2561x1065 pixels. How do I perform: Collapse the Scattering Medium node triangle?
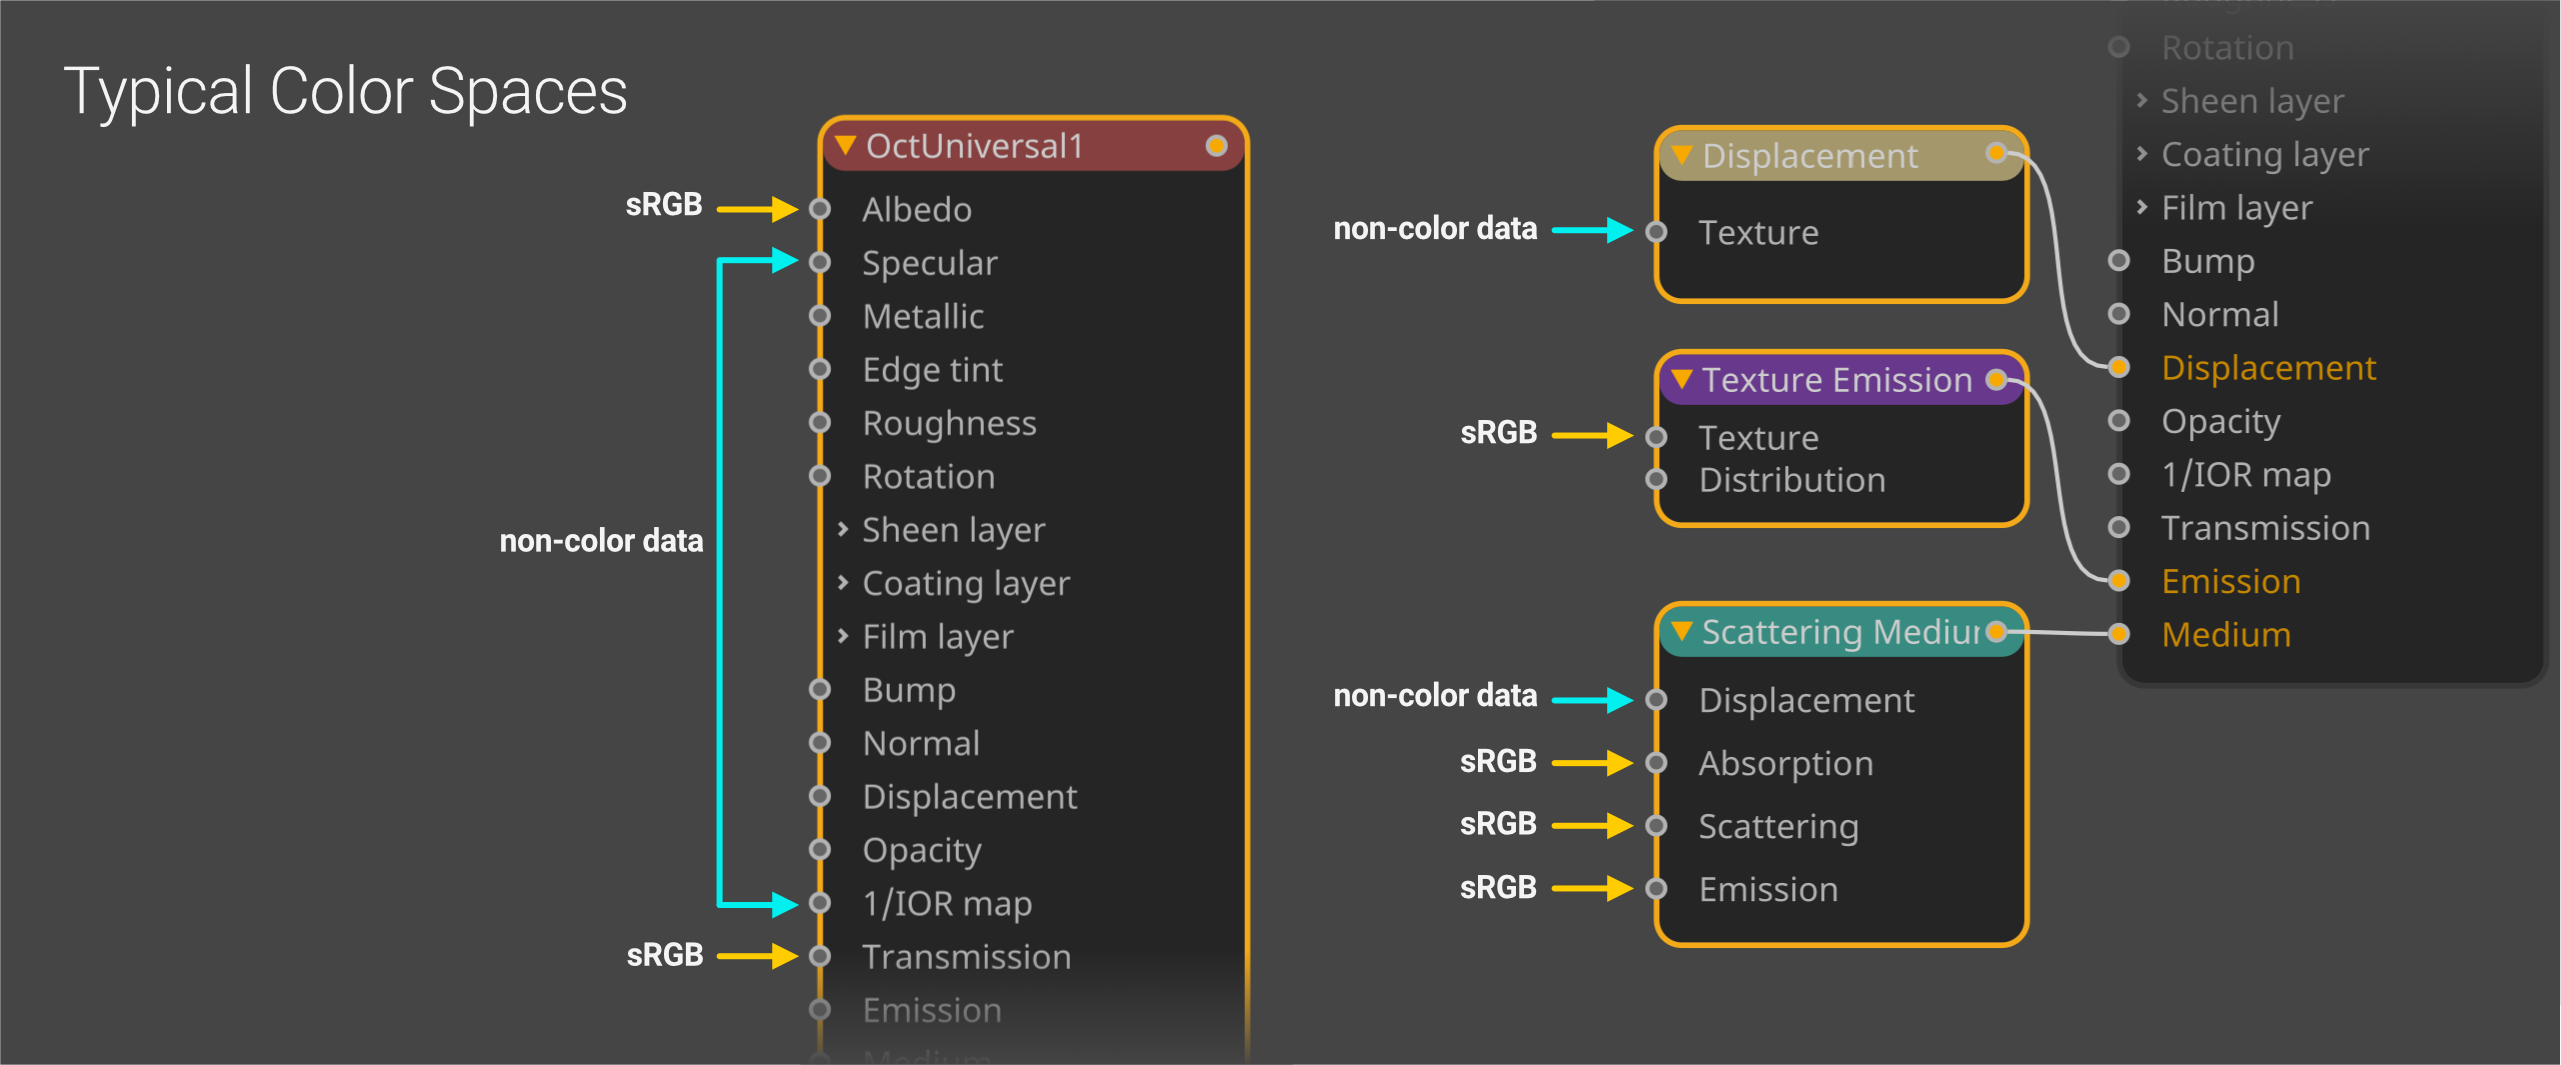(x=1682, y=631)
